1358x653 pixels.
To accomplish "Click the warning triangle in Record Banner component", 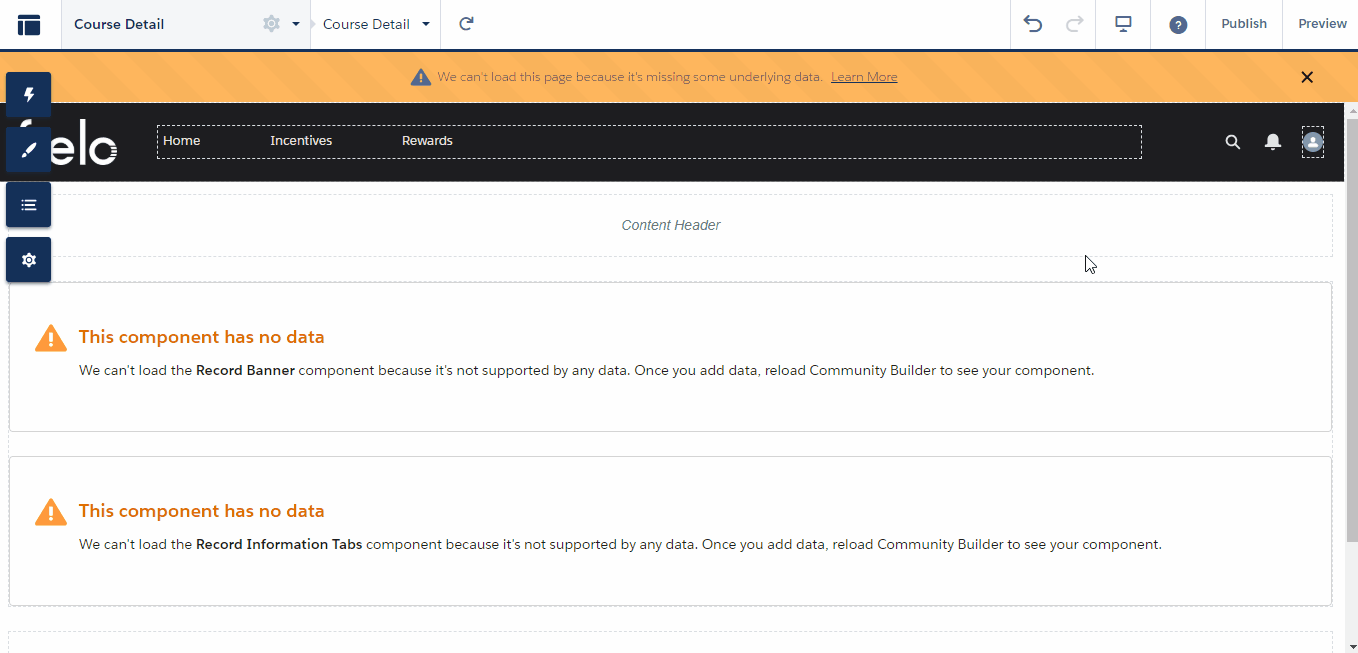I will coord(51,338).
